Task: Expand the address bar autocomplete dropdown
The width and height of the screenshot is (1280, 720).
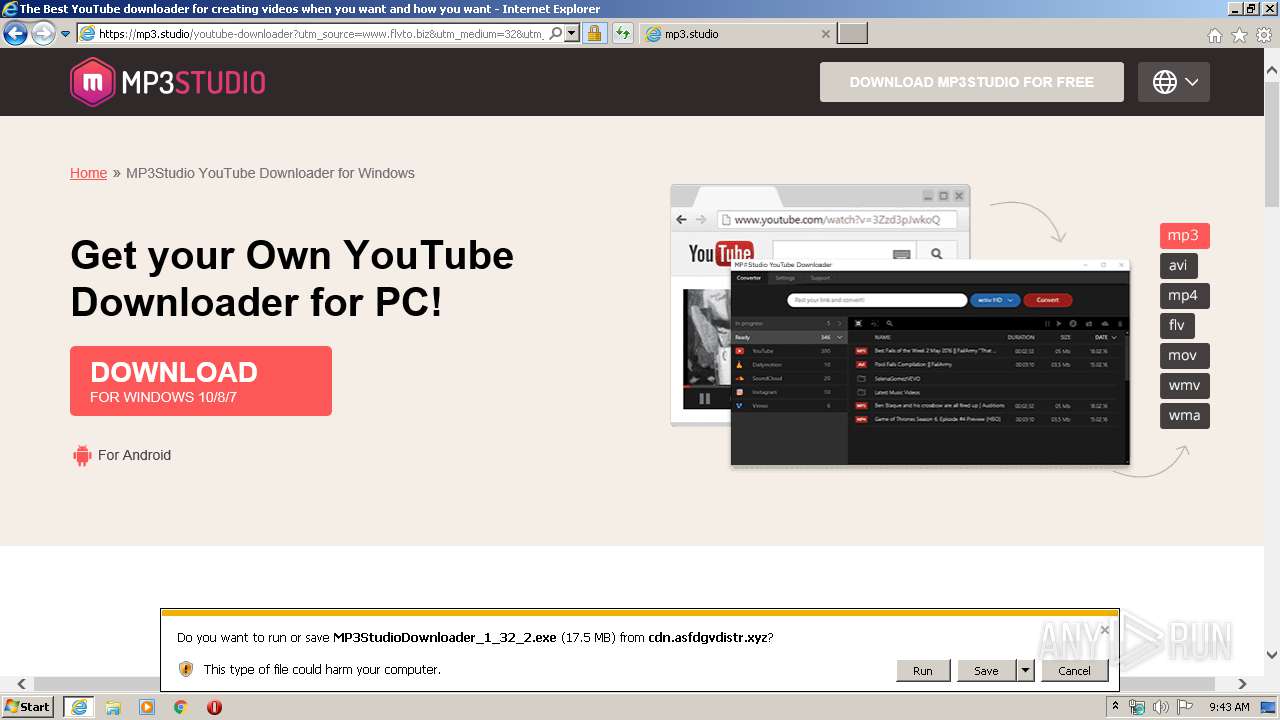Action: coord(572,34)
